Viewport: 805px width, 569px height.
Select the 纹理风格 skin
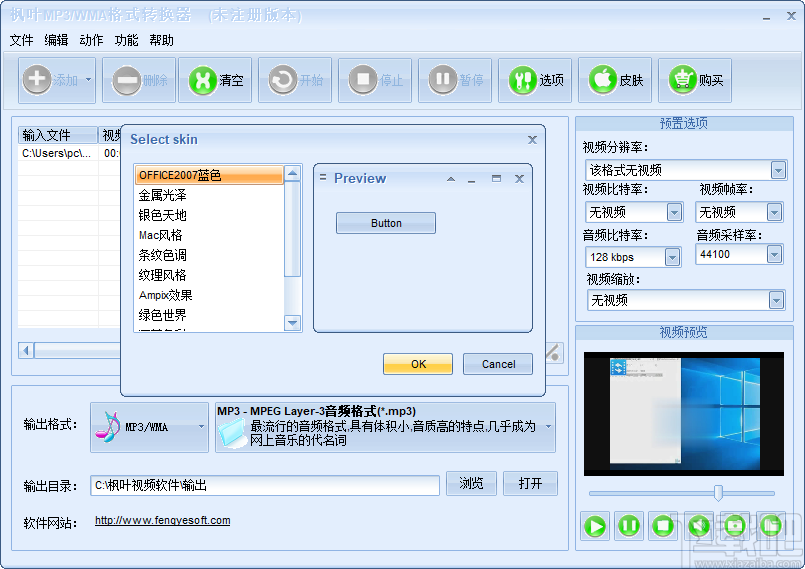click(x=209, y=275)
